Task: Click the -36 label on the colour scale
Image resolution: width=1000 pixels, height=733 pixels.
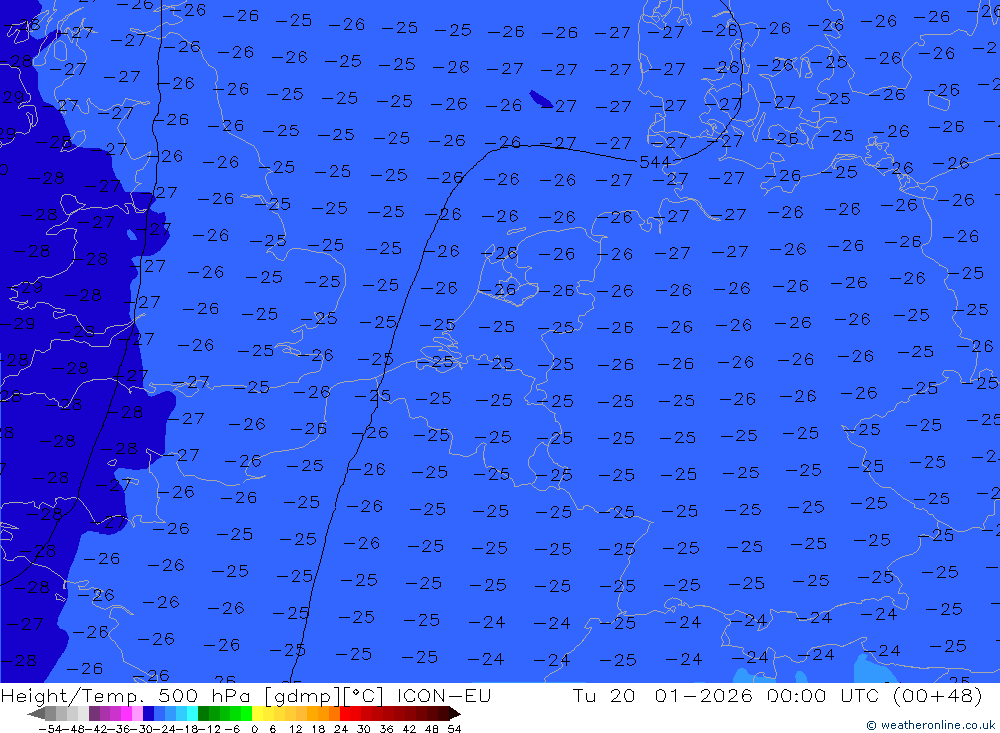Action: (x=121, y=729)
